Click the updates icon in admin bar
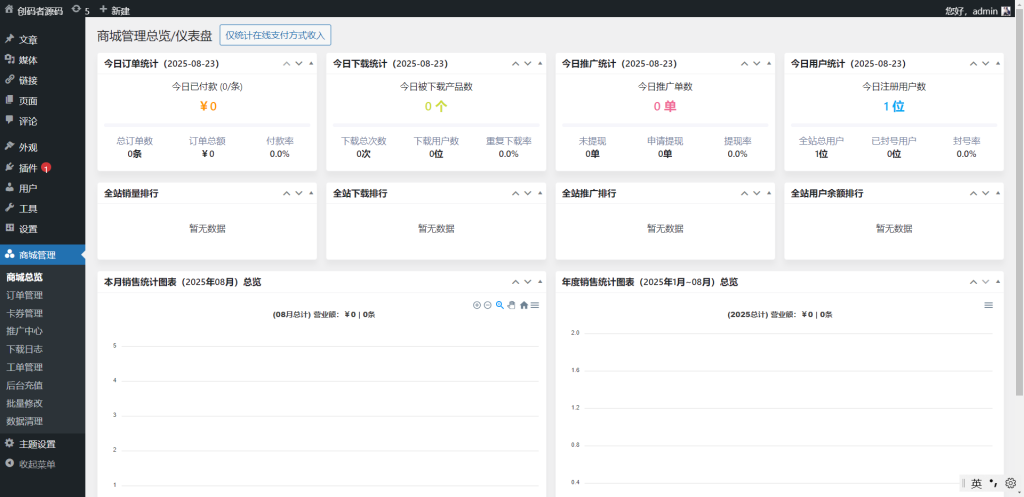 point(80,10)
